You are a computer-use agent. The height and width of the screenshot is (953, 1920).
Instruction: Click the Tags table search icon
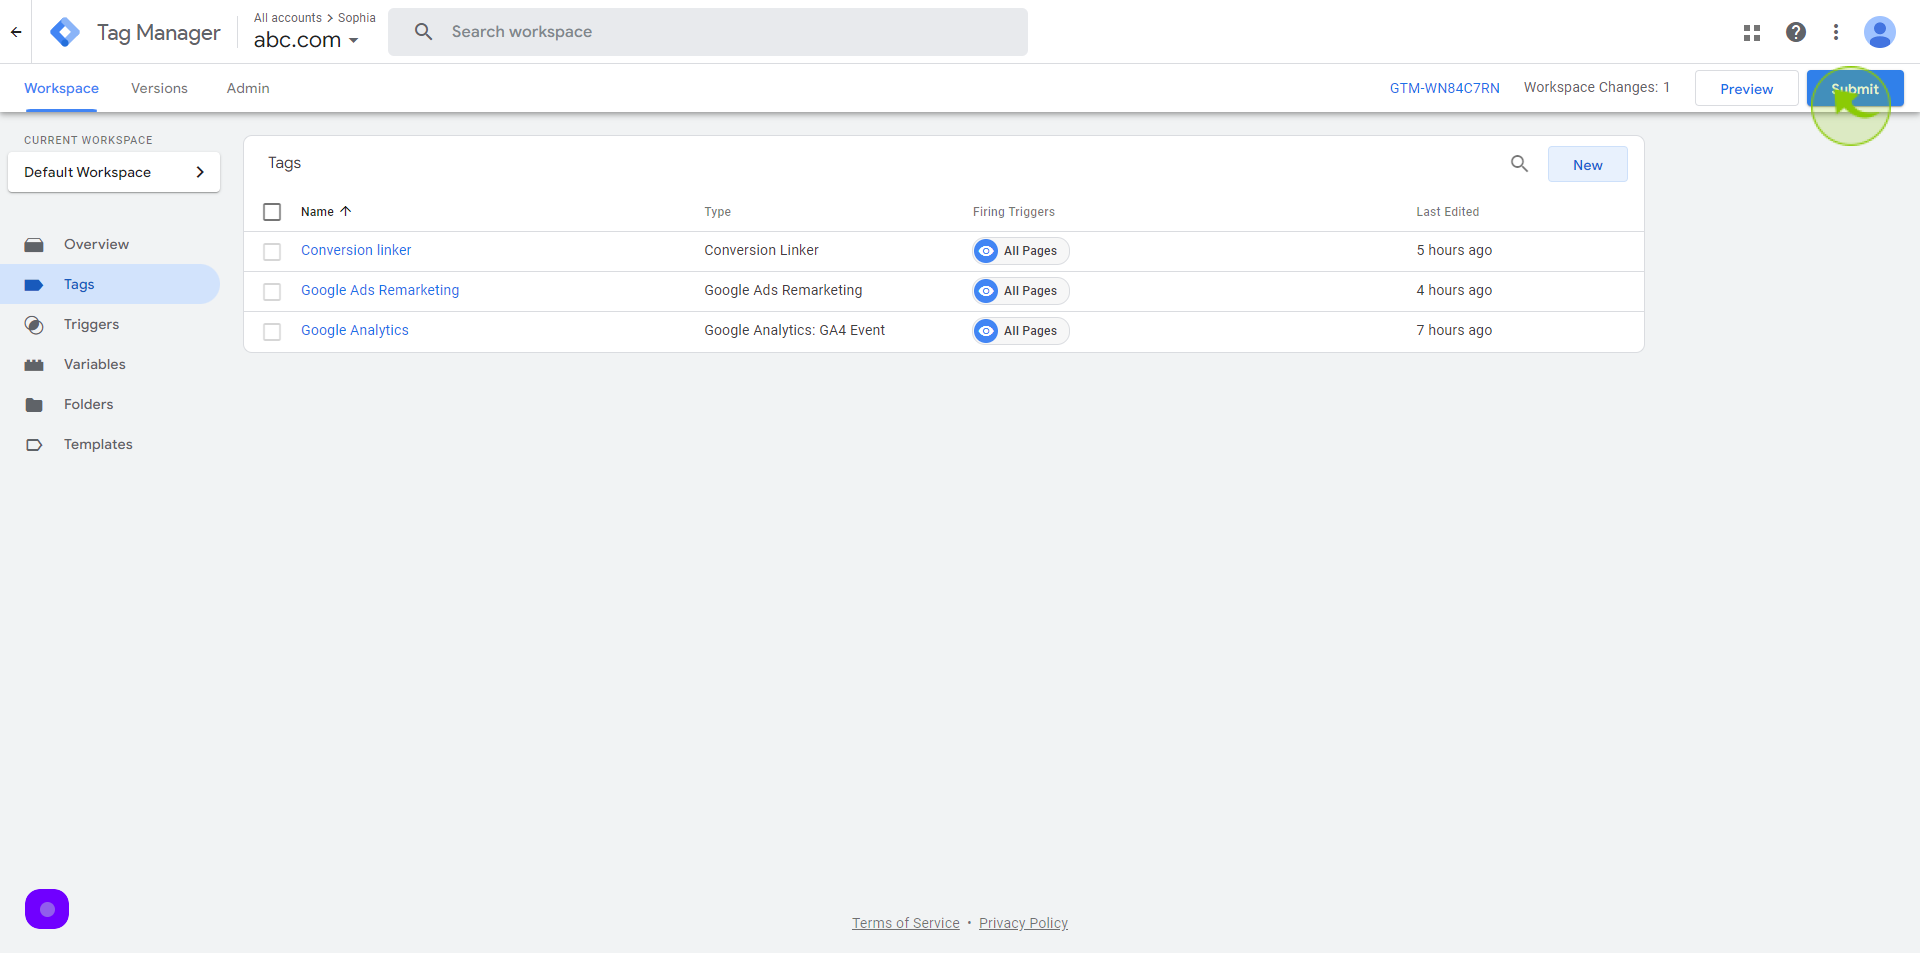(1519, 164)
